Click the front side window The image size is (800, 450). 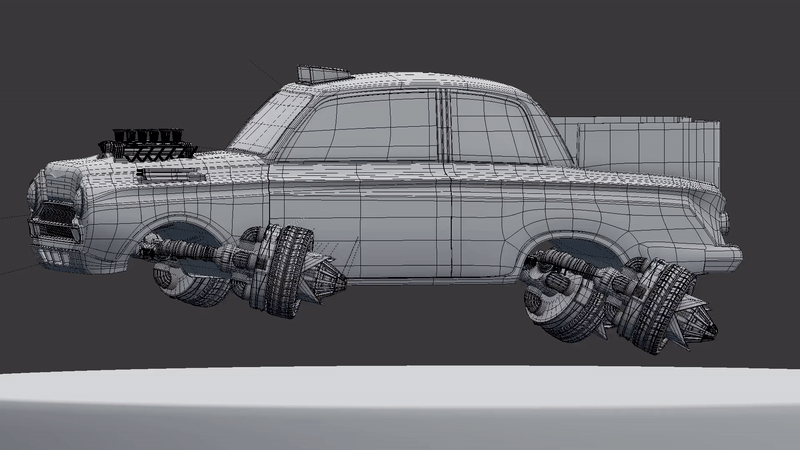(360, 128)
